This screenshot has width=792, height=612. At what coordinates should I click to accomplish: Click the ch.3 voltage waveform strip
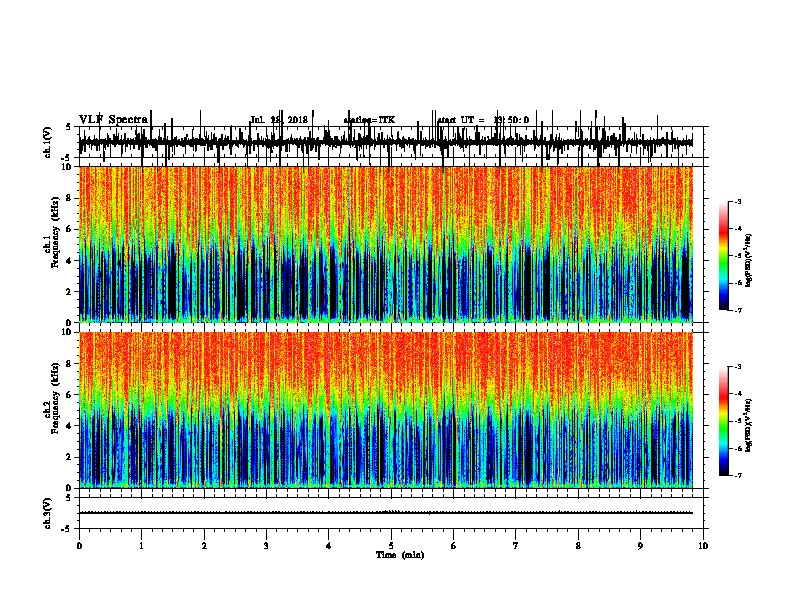393,513
